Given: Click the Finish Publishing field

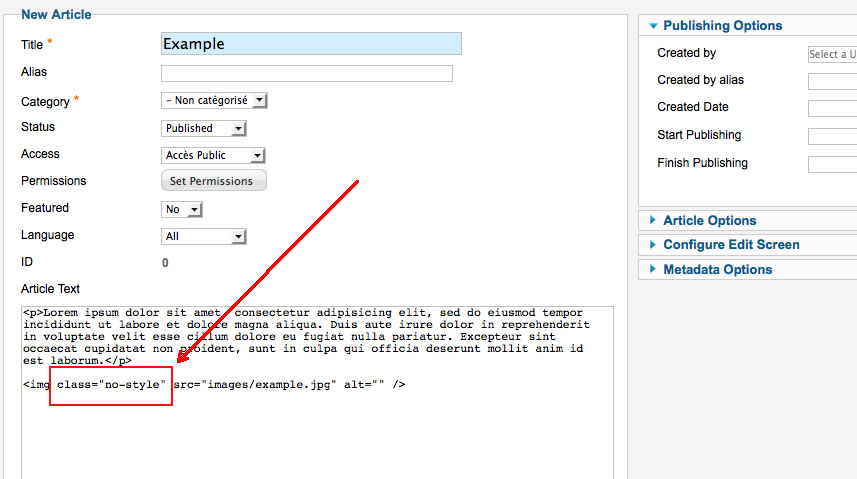Looking at the screenshot, I should [832, 164].
